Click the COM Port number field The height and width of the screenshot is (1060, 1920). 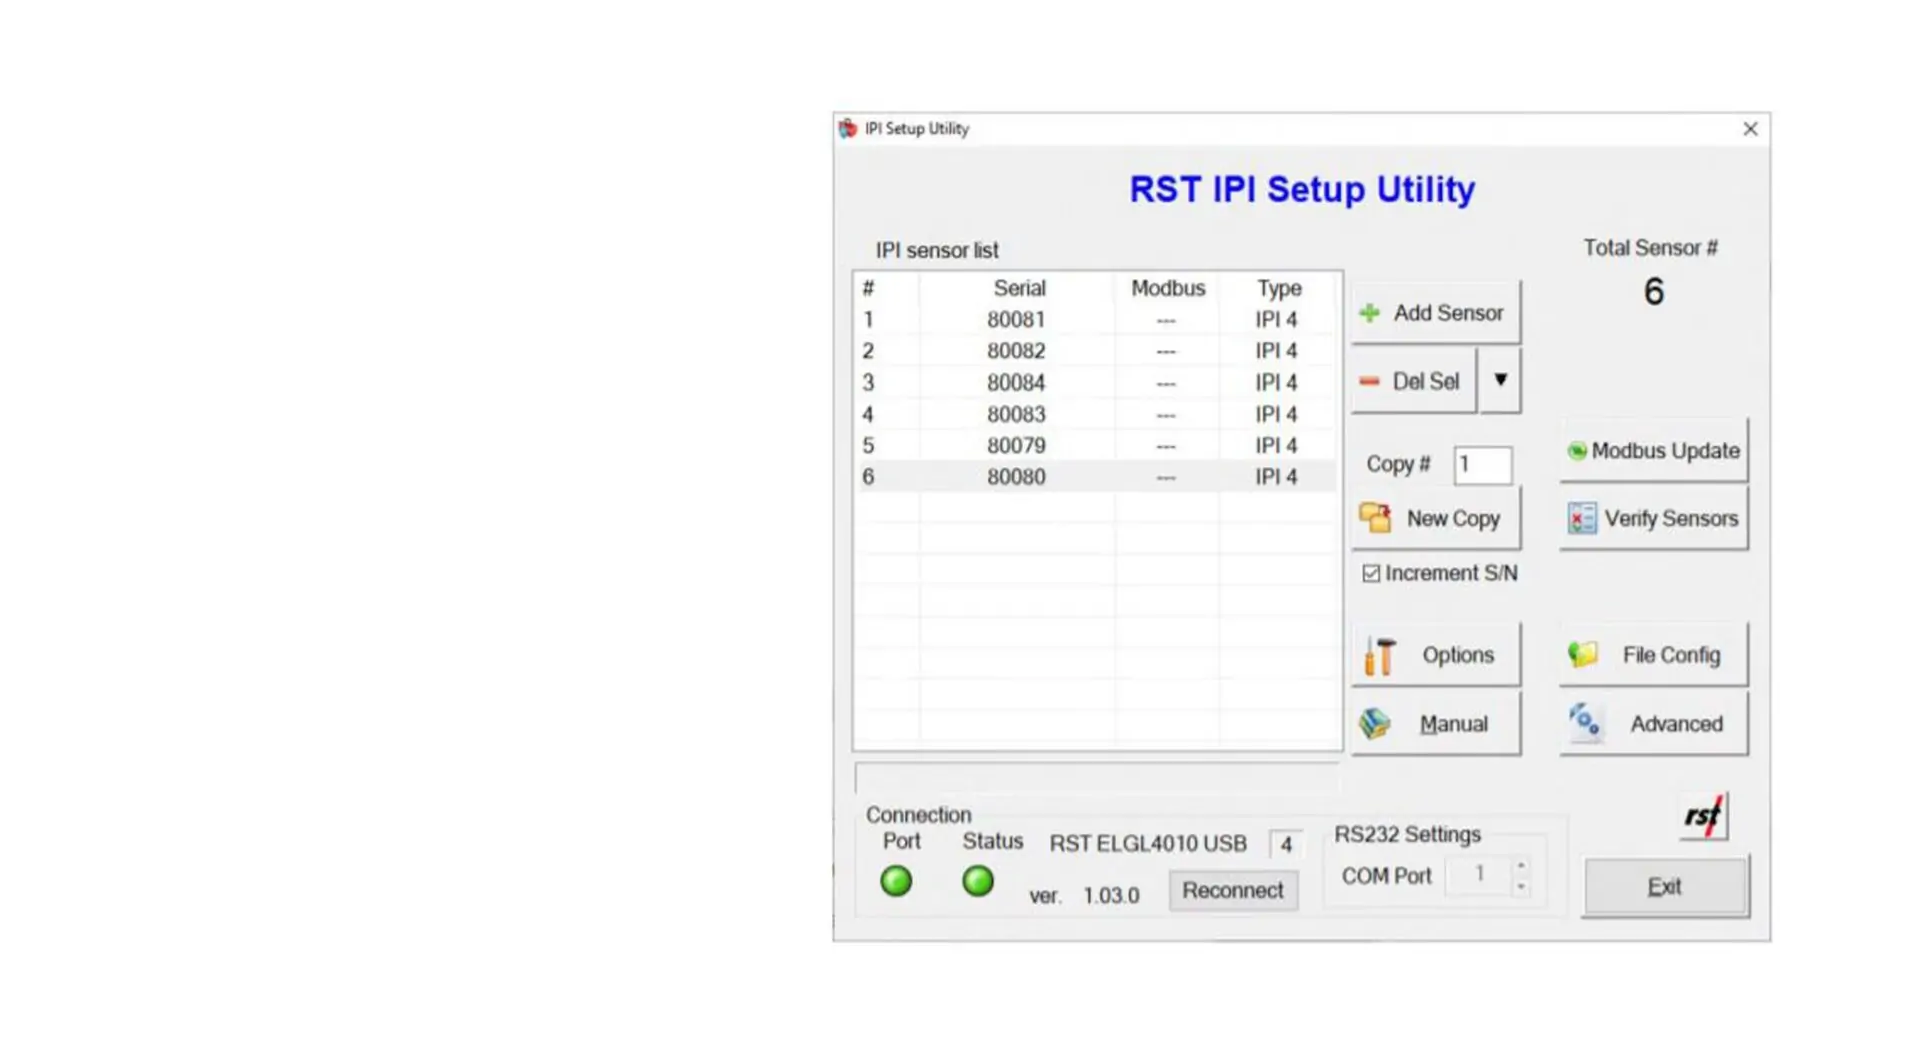[x=1478, y=875]
